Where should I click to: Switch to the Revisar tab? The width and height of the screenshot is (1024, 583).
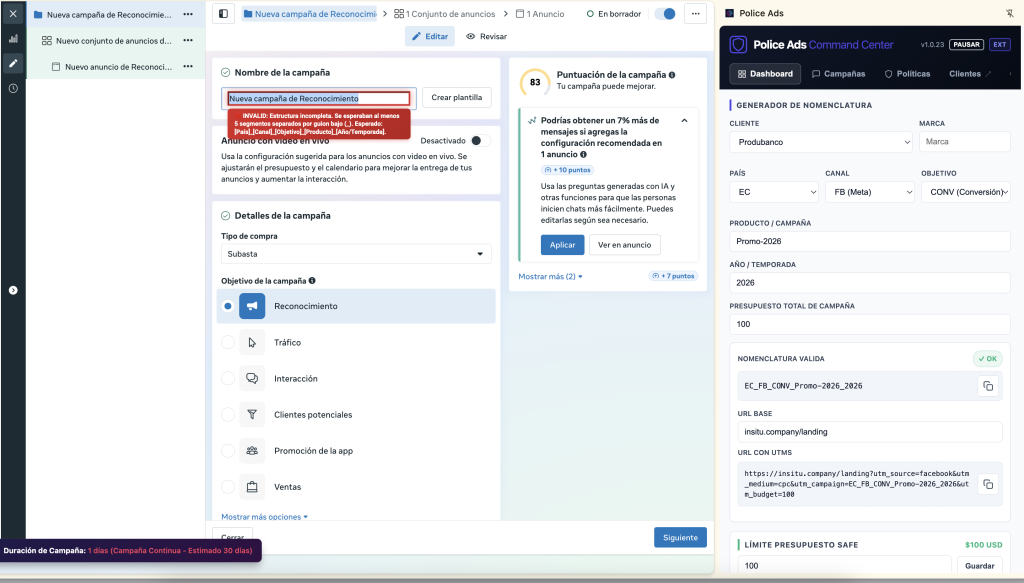(x=487, y=37)
